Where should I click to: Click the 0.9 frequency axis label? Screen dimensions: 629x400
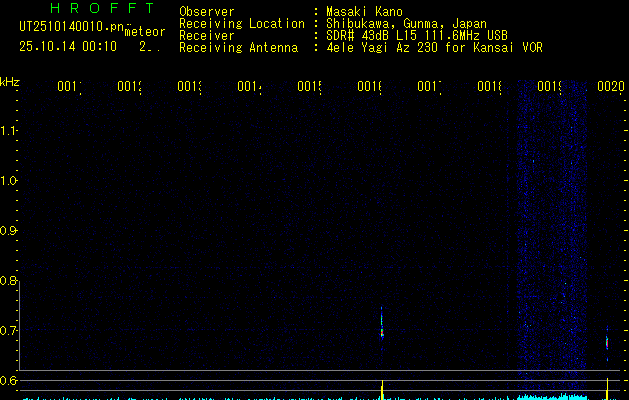8,231
